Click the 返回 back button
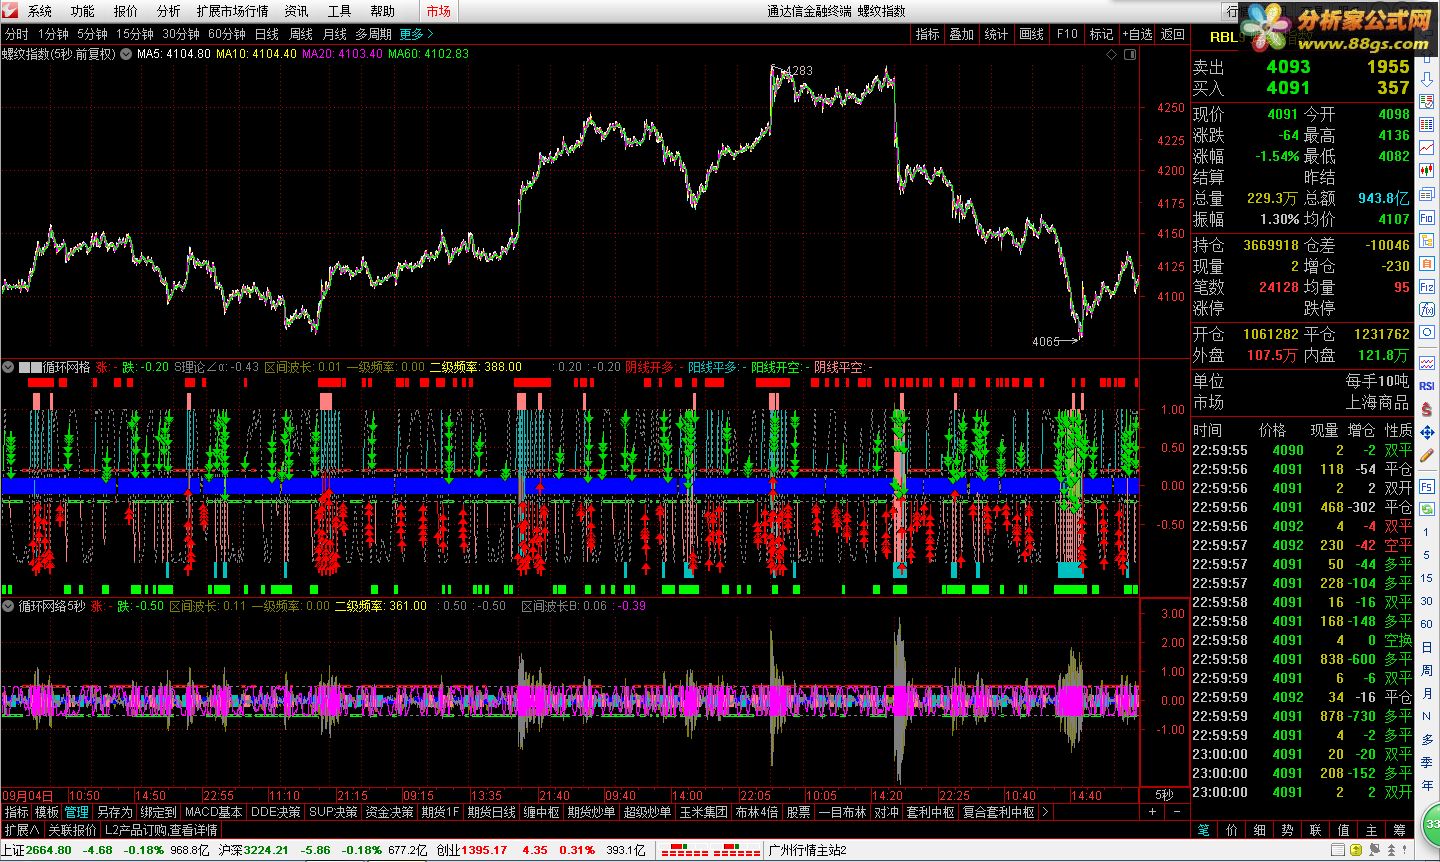The image size is (1440, 862). (x=1173, y=34)
